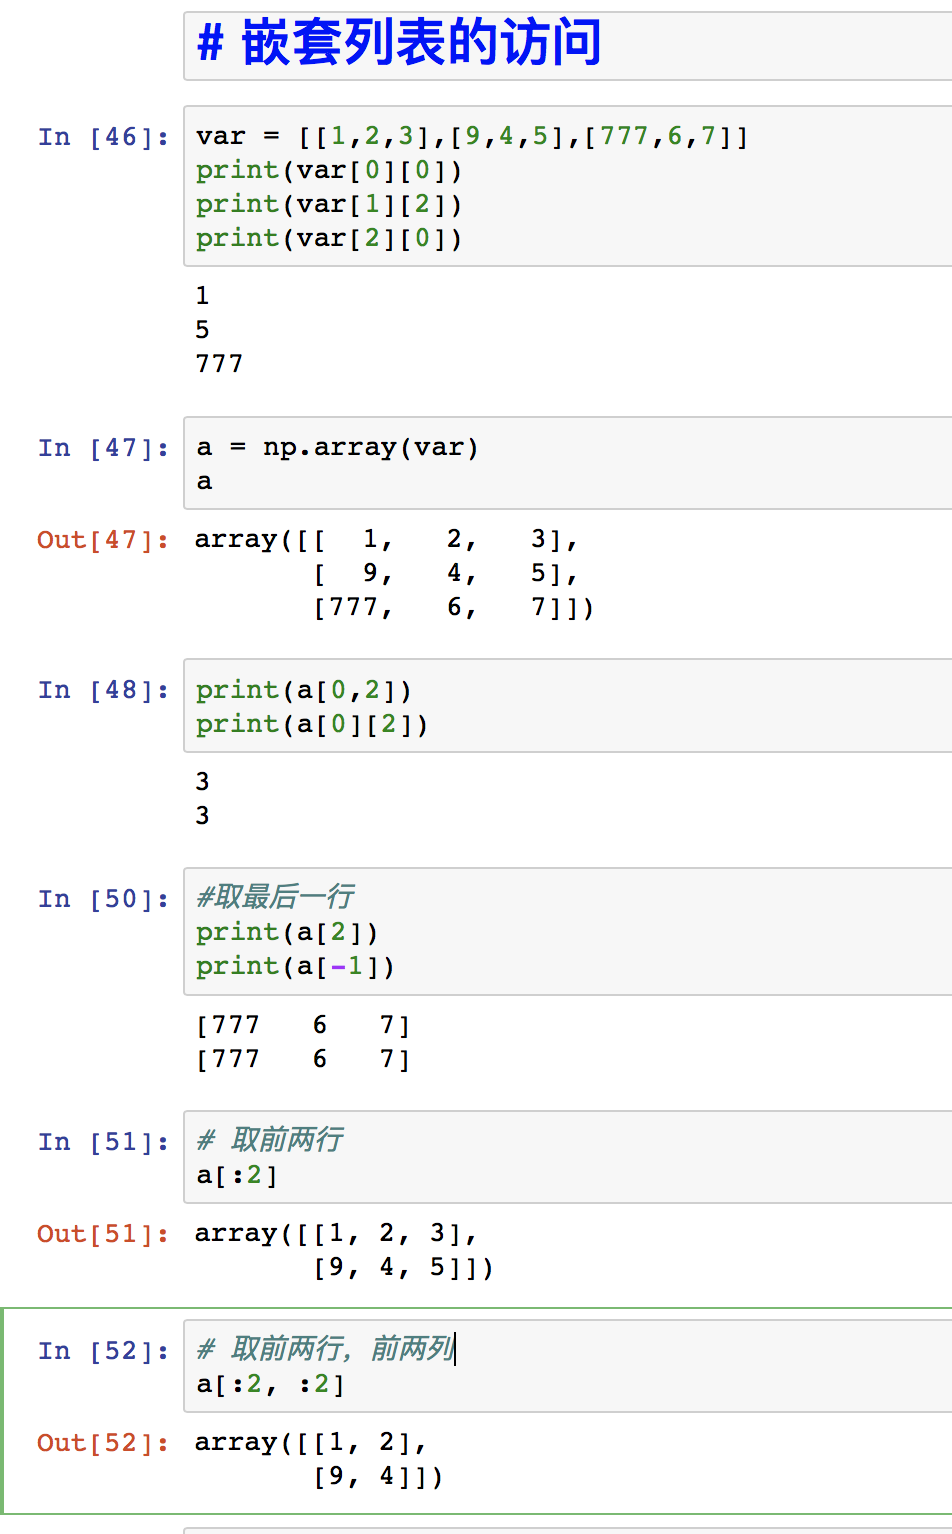The image size is (952, 1534).
Task: Click the In [46] prompt label
Action: coord(103,137)
